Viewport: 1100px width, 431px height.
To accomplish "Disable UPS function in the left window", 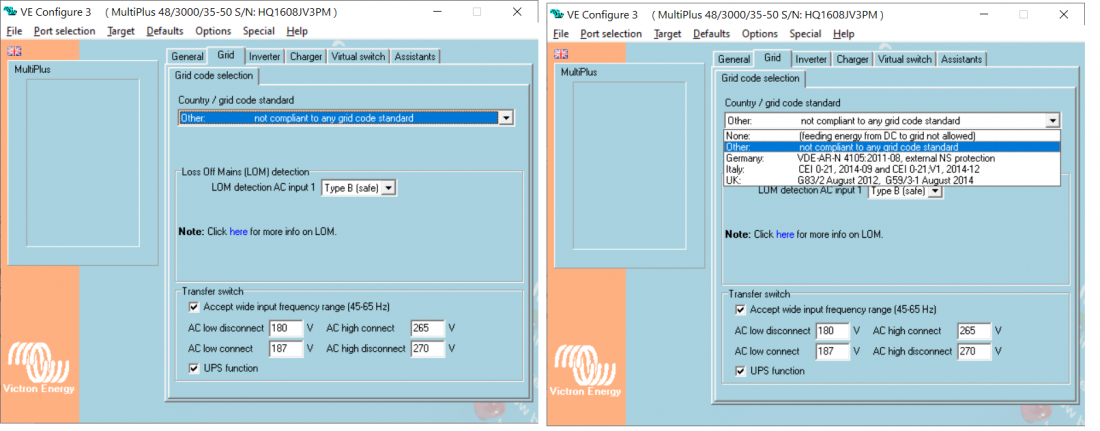I will point(195,368).
